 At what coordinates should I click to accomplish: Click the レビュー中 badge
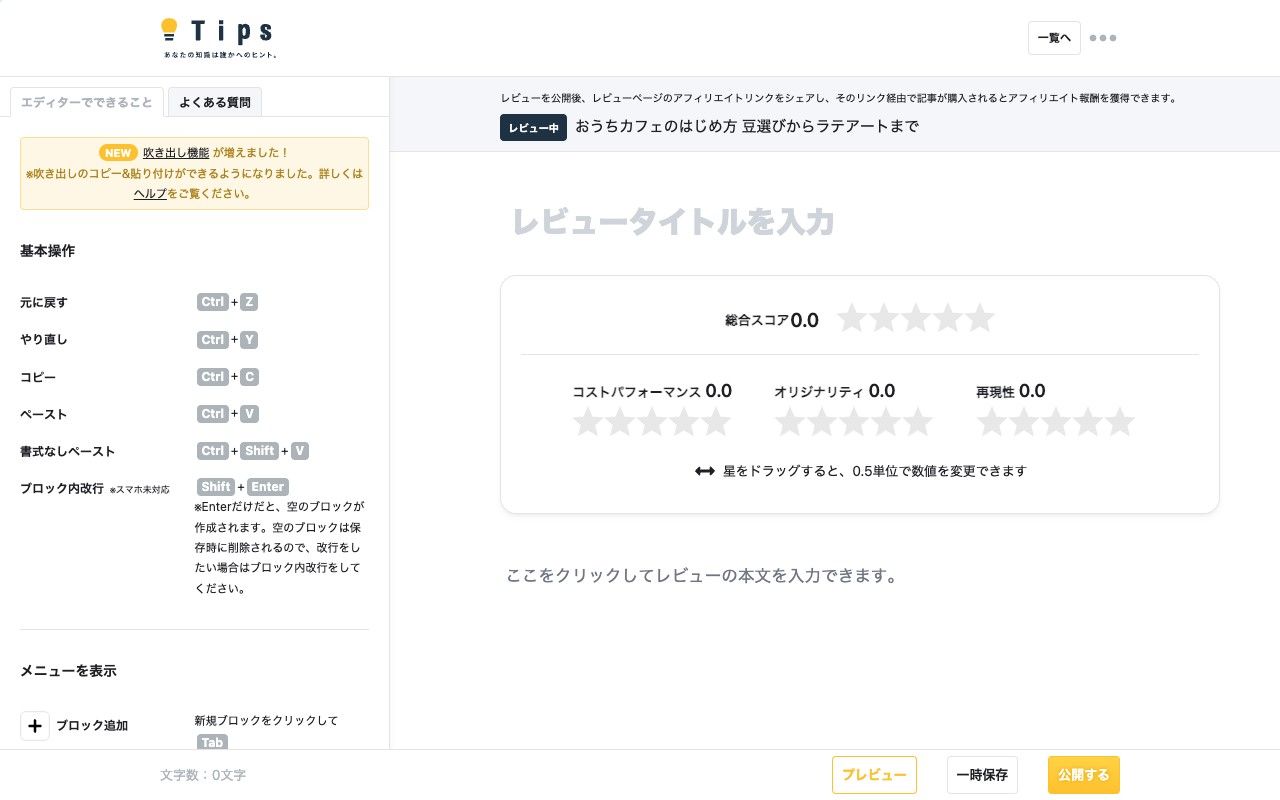(534, 128)
